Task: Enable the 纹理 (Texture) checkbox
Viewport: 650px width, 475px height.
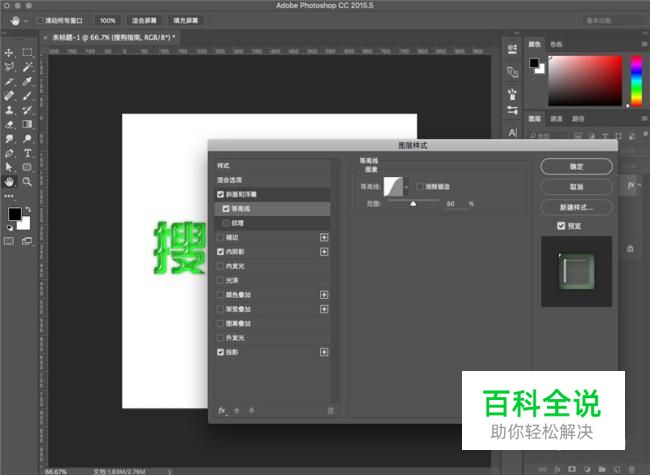Action: [x=226, y=223]
